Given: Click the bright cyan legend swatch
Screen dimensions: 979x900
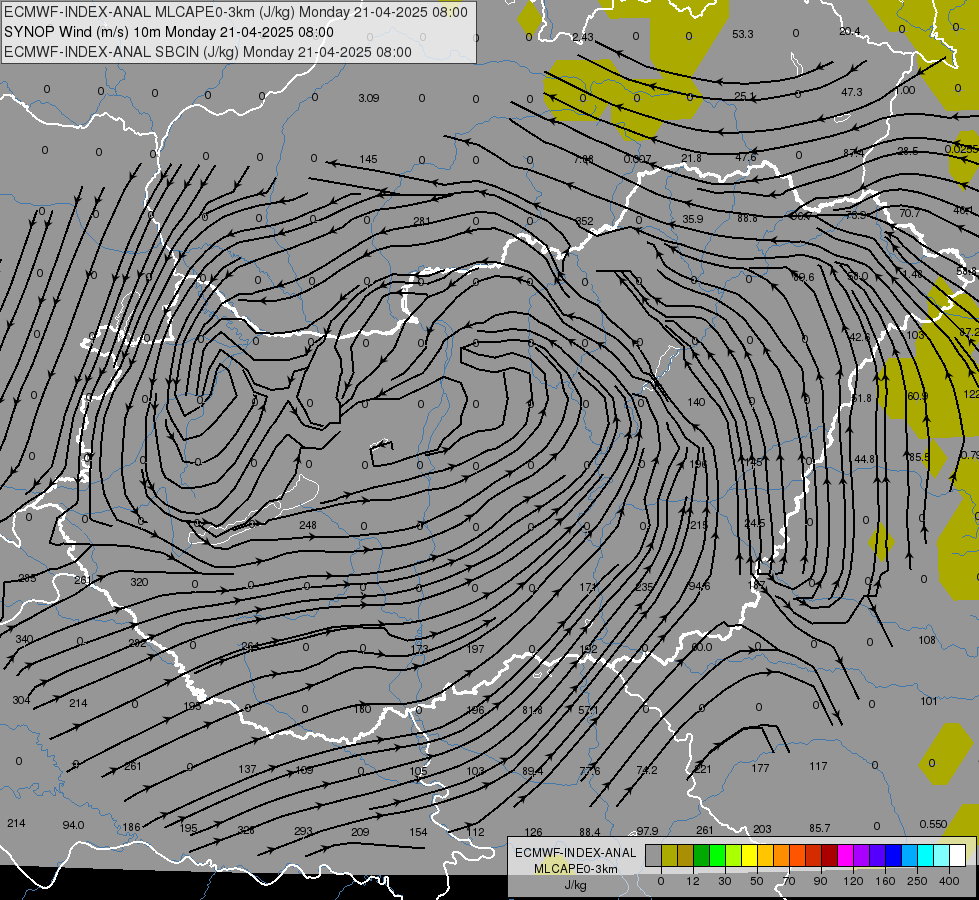Looking at the screenshot, I should pos(925,855).
